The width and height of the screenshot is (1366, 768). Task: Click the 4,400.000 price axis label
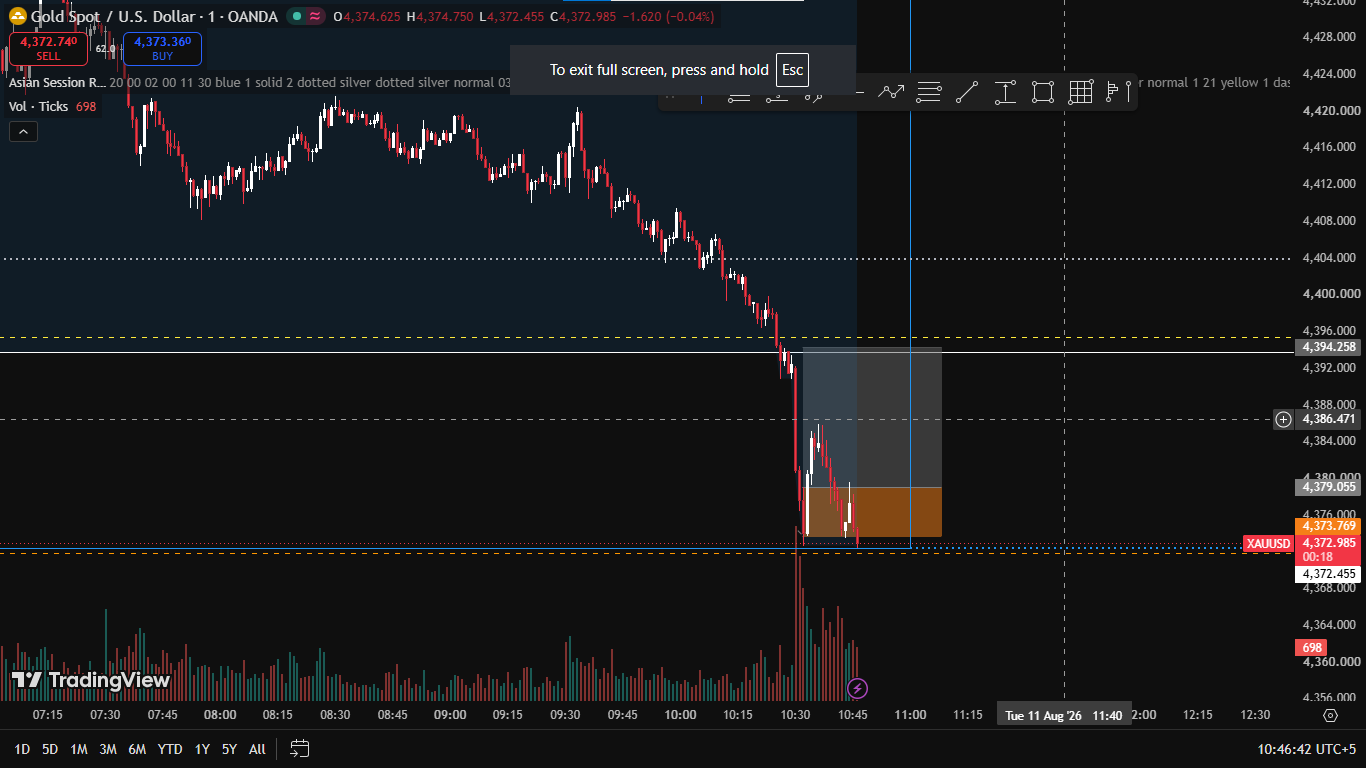click(1330, 294)
